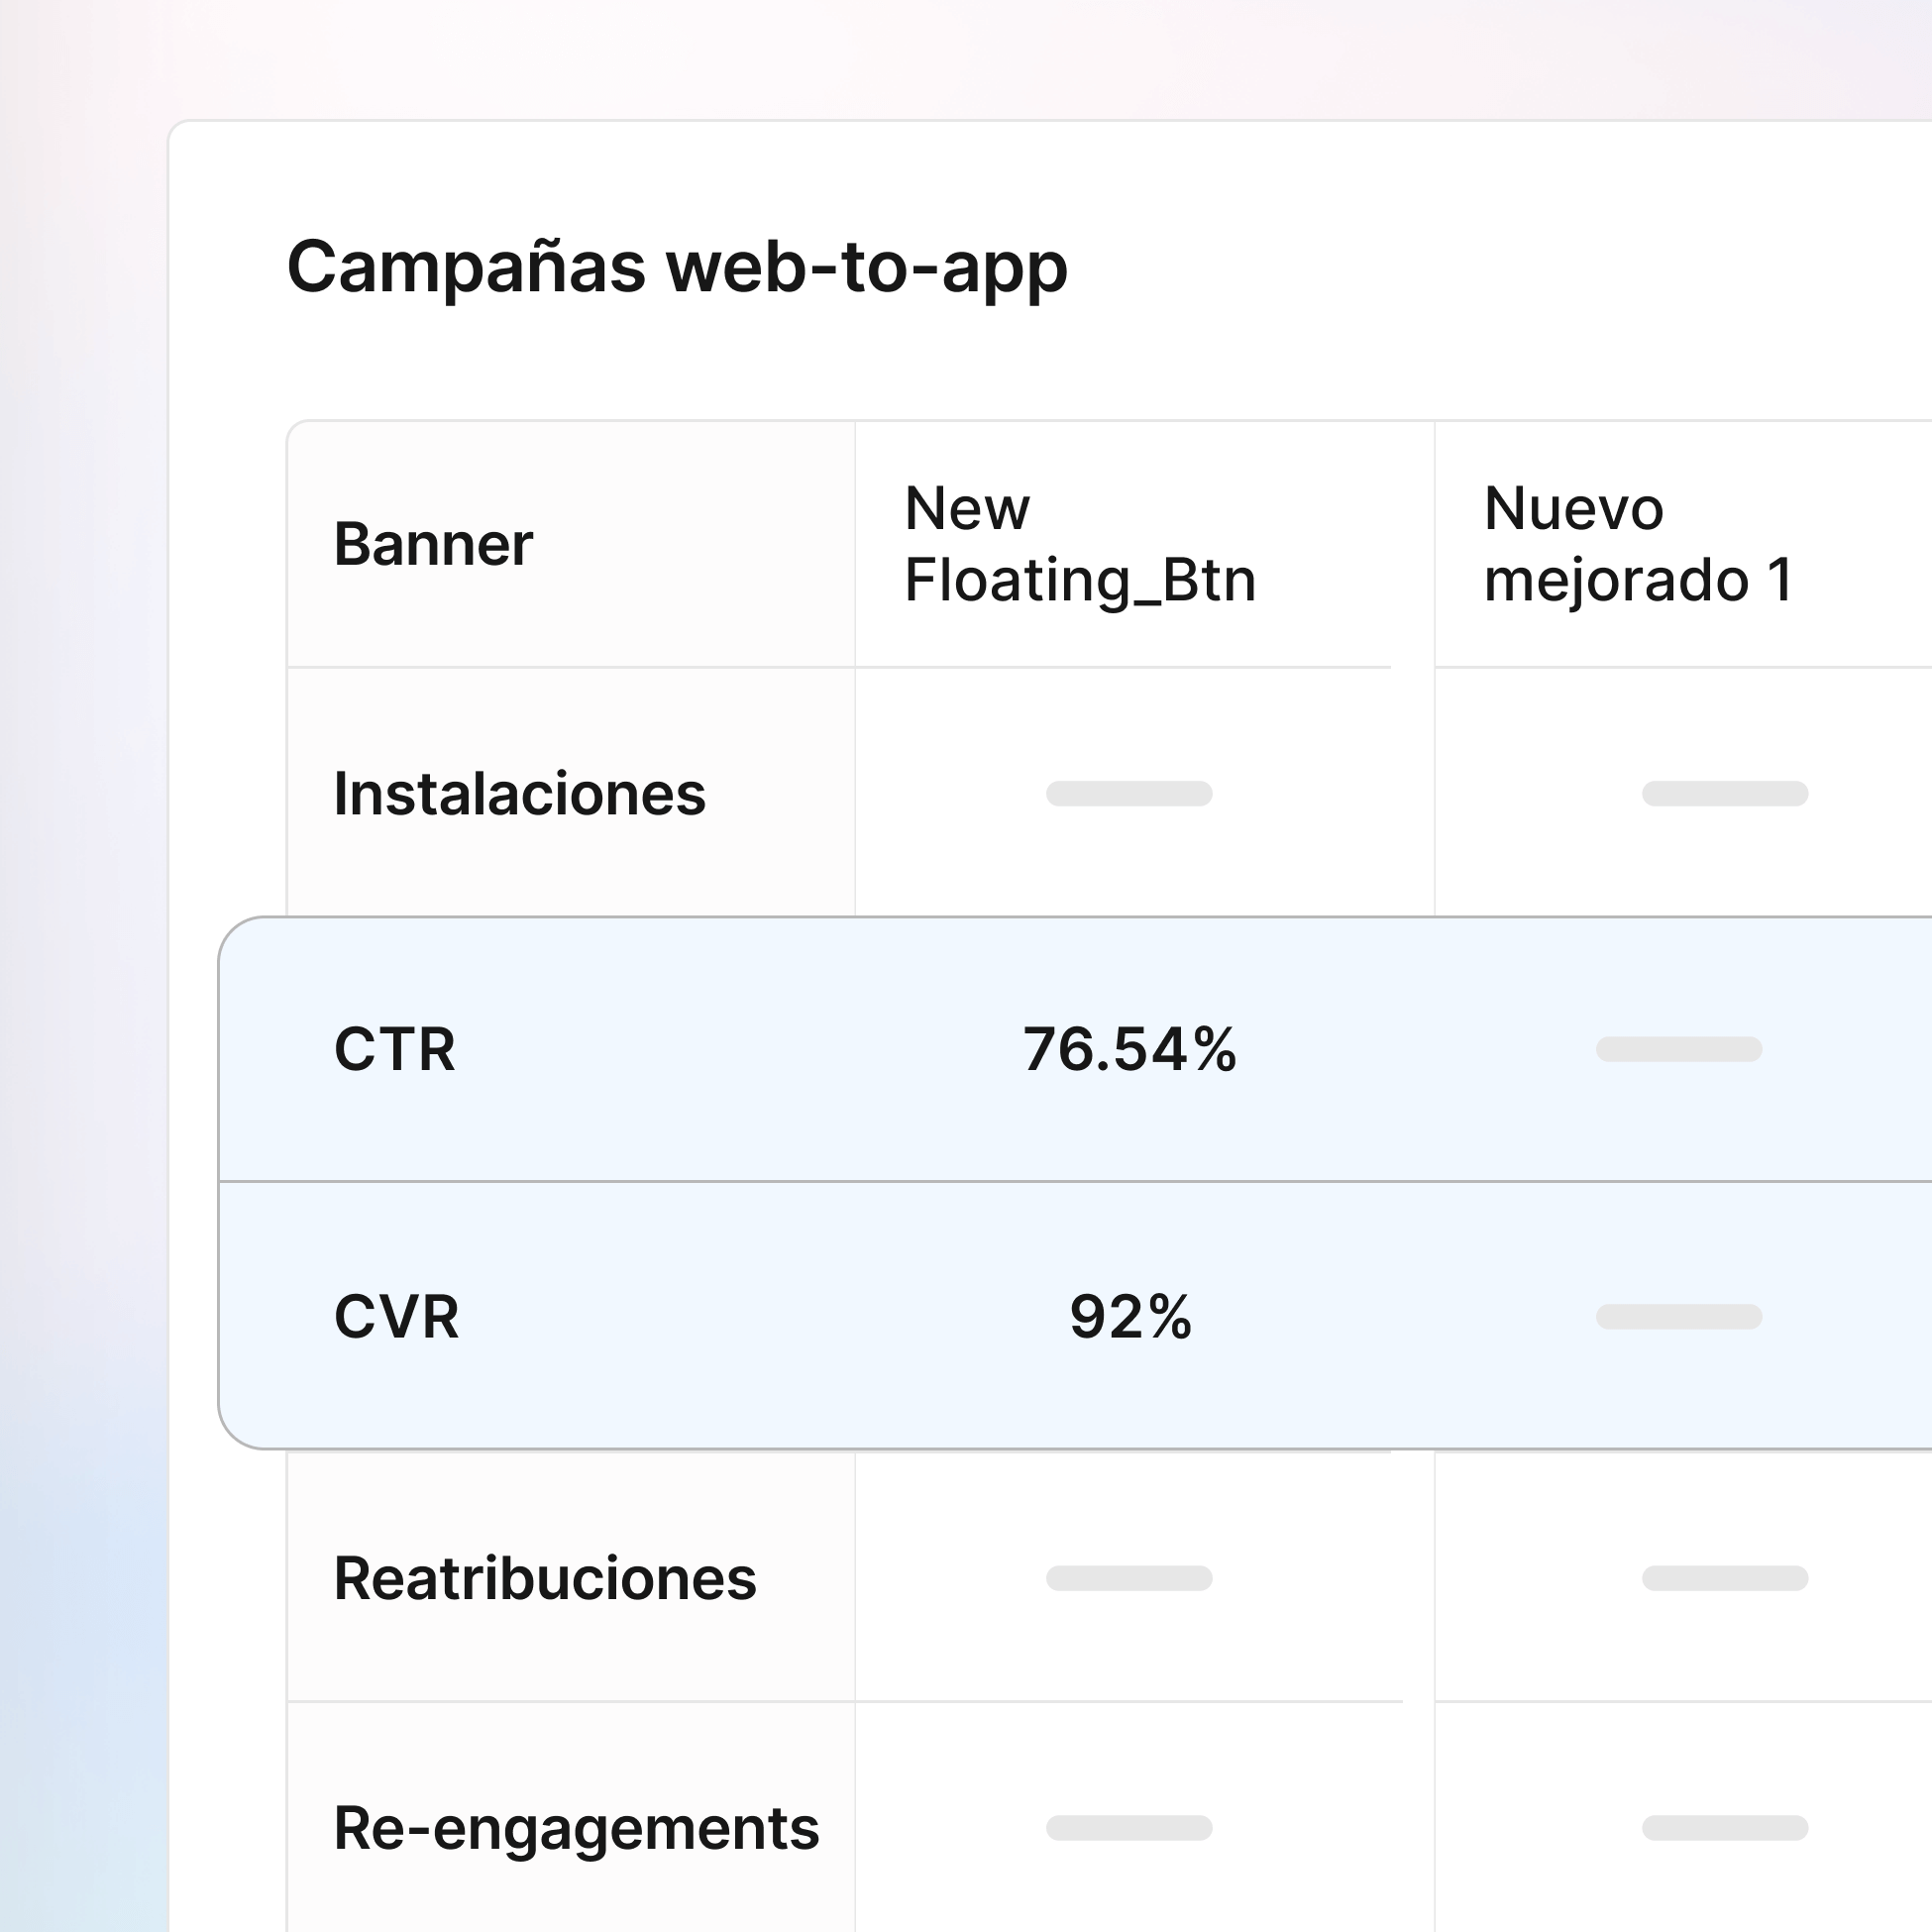
Task: Select the Reatribuciones row label
Action: (545, 1578)
